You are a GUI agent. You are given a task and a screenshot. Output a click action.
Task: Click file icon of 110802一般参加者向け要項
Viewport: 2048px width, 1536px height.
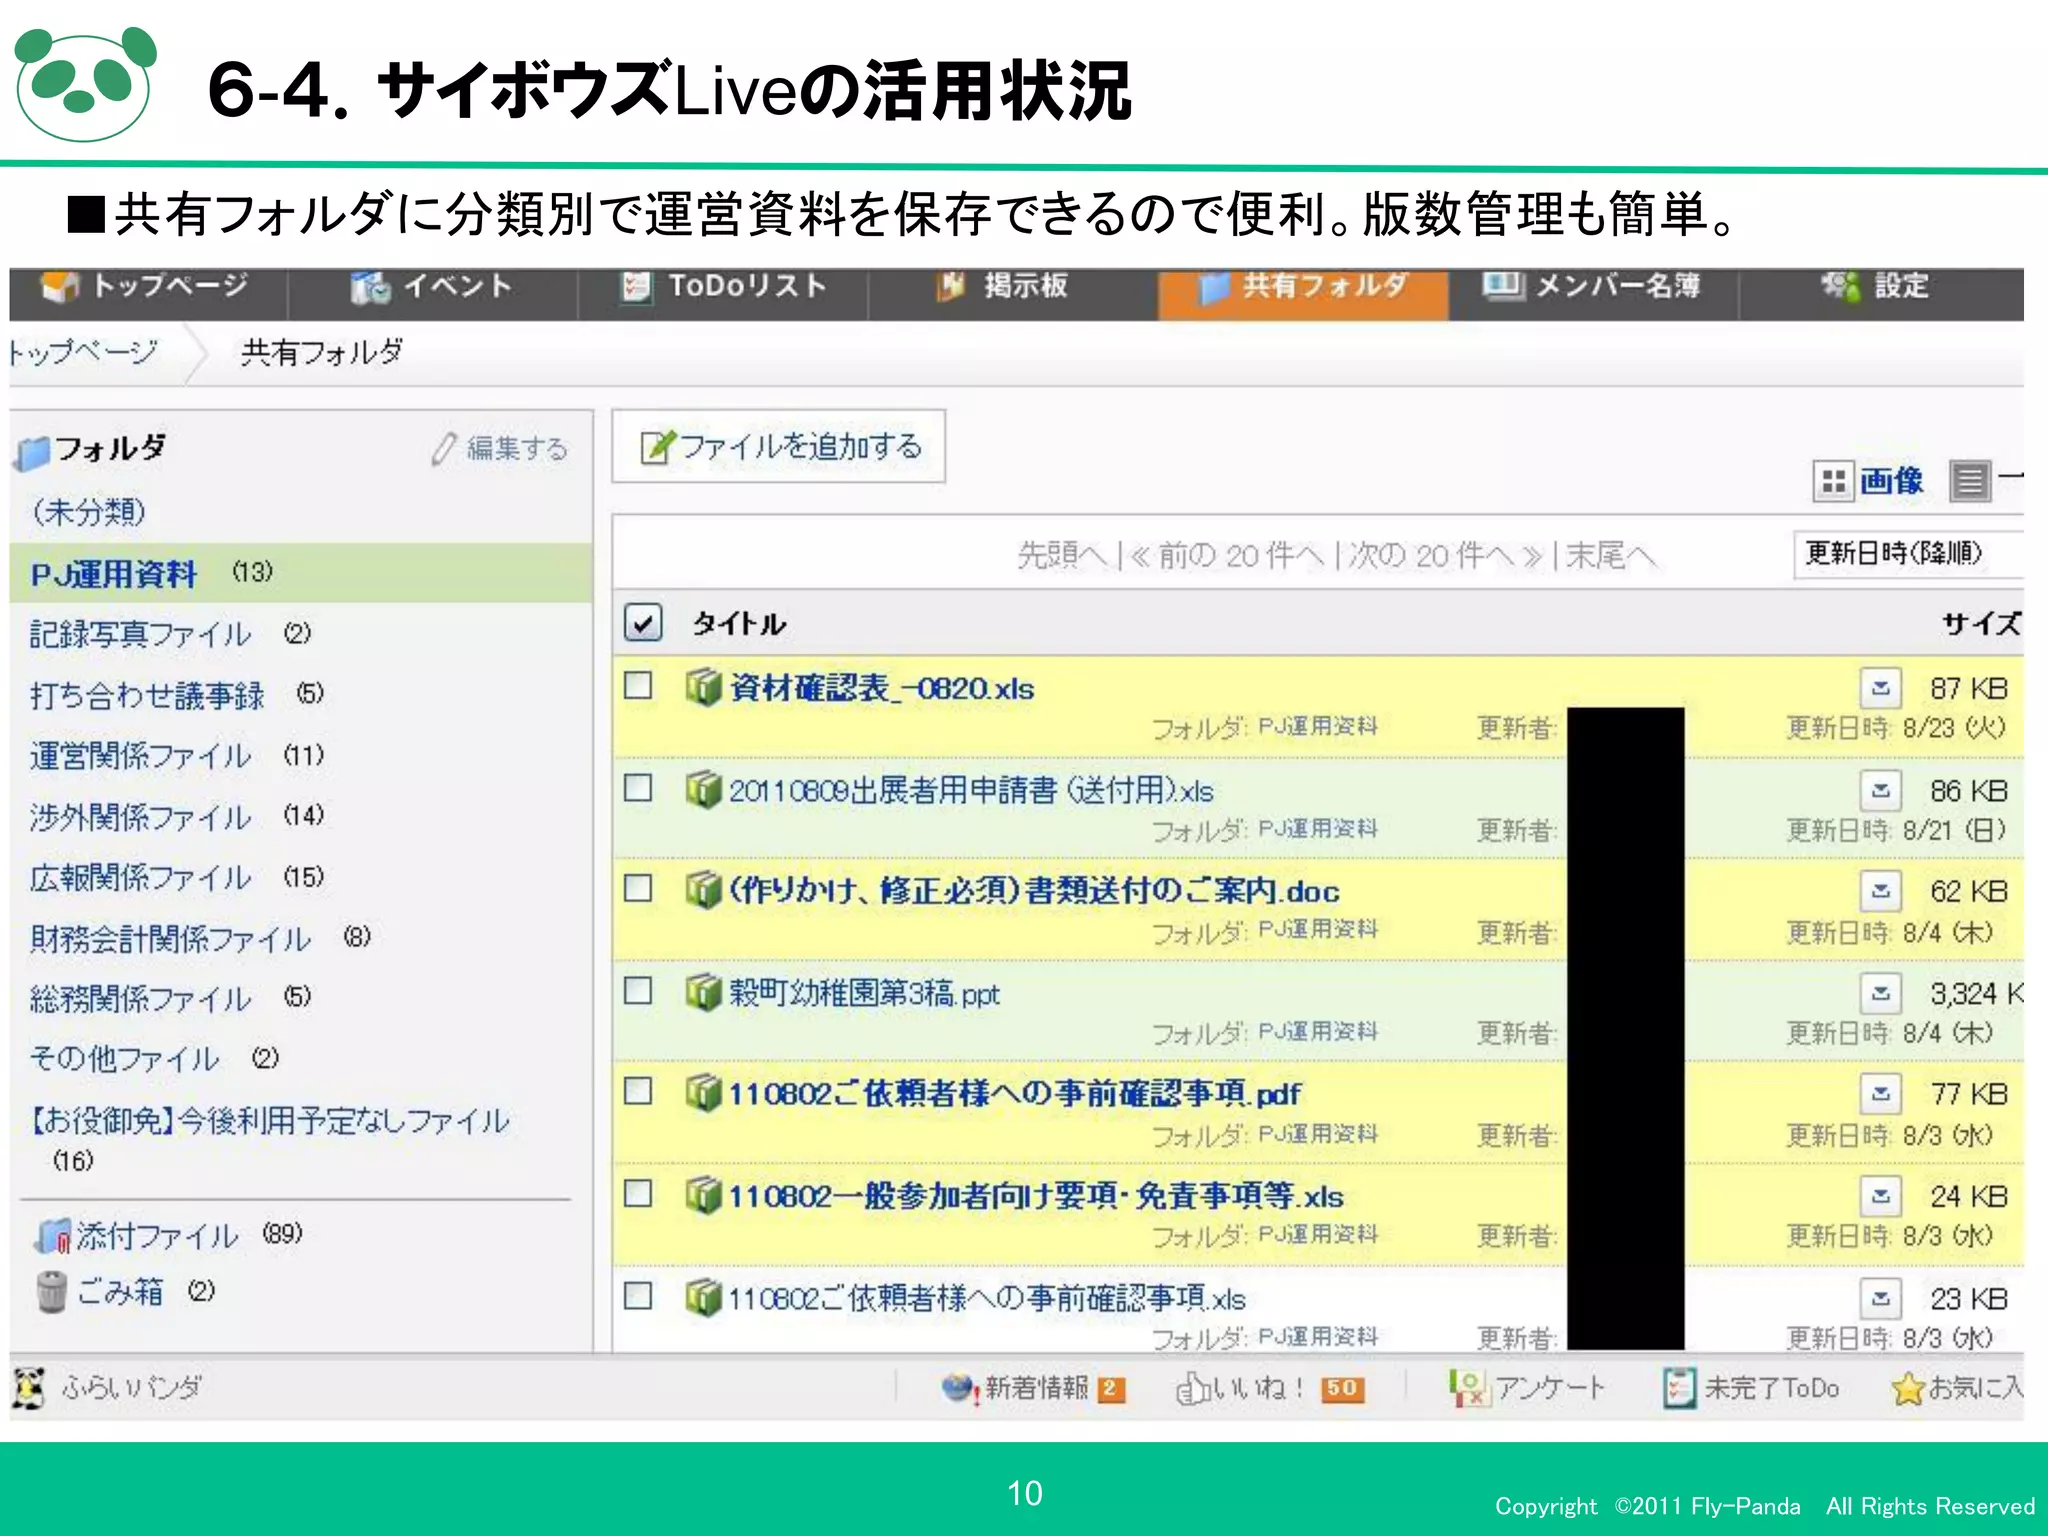[704, 1194]
